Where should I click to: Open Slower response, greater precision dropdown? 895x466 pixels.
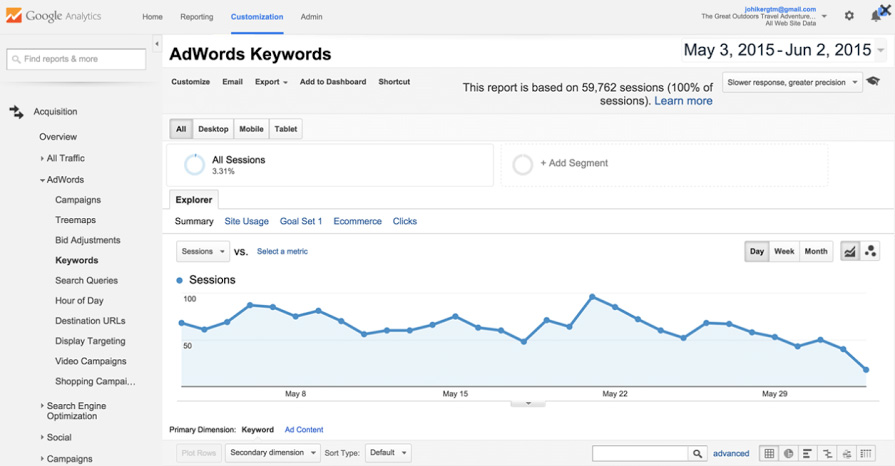[x=792, y=82]
